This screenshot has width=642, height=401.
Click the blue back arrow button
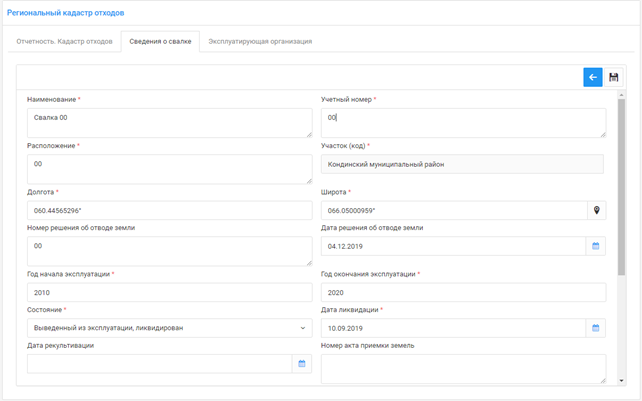pos(592,77)
